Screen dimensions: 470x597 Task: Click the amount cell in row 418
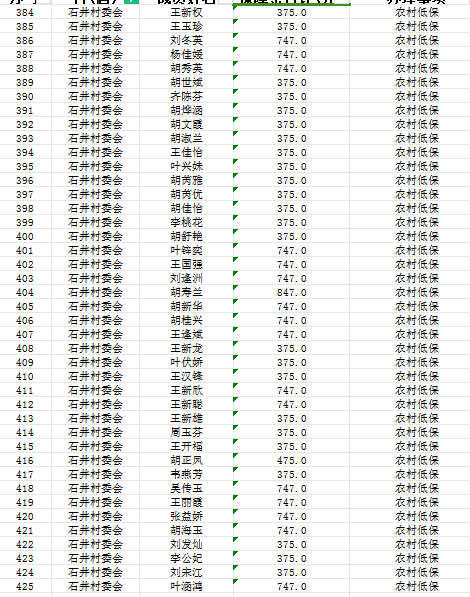[291, 488]
